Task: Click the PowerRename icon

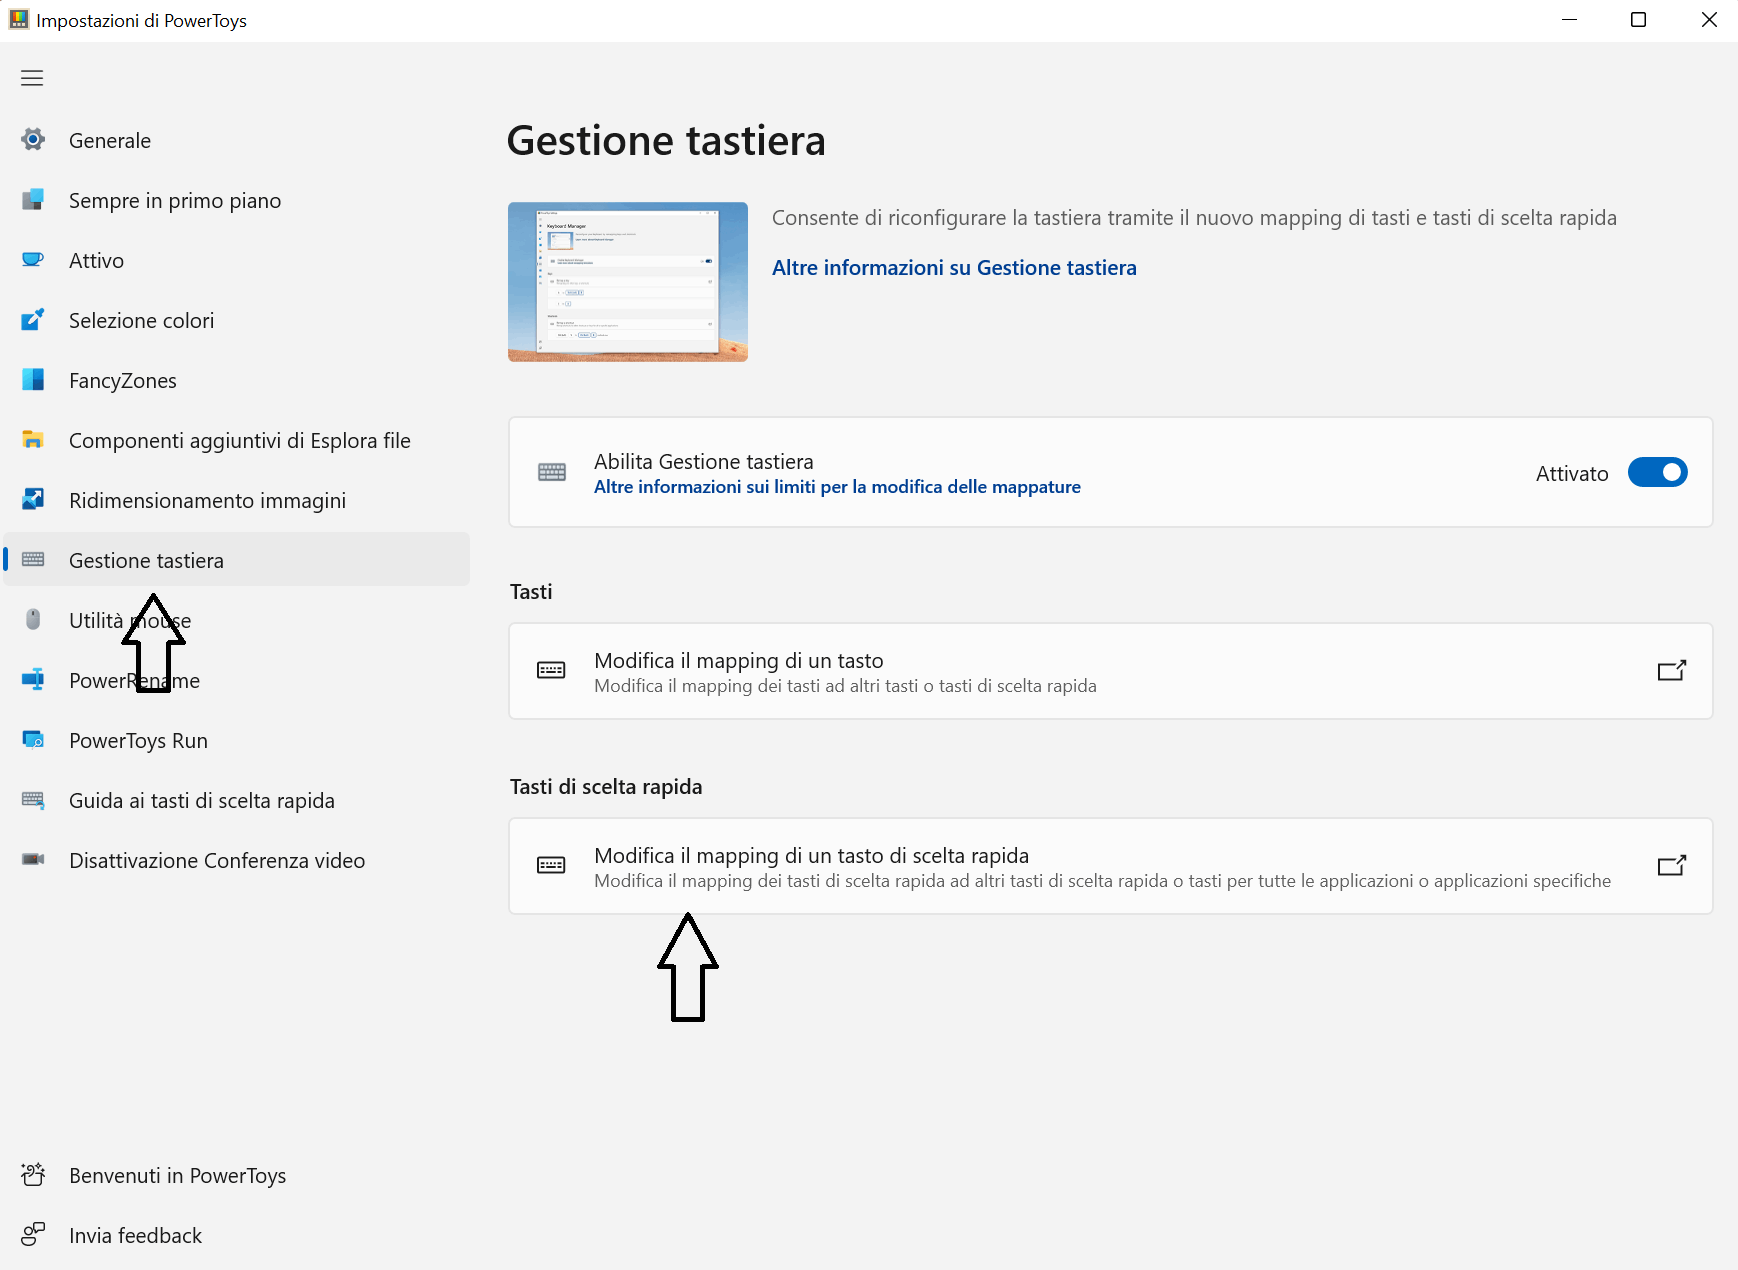Action: point(33,680)
